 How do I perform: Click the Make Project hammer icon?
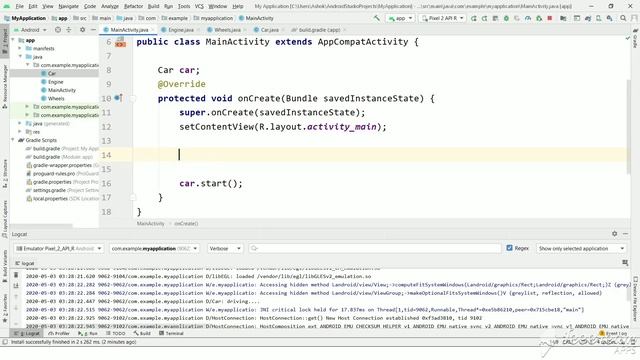[x=376, y=18]
